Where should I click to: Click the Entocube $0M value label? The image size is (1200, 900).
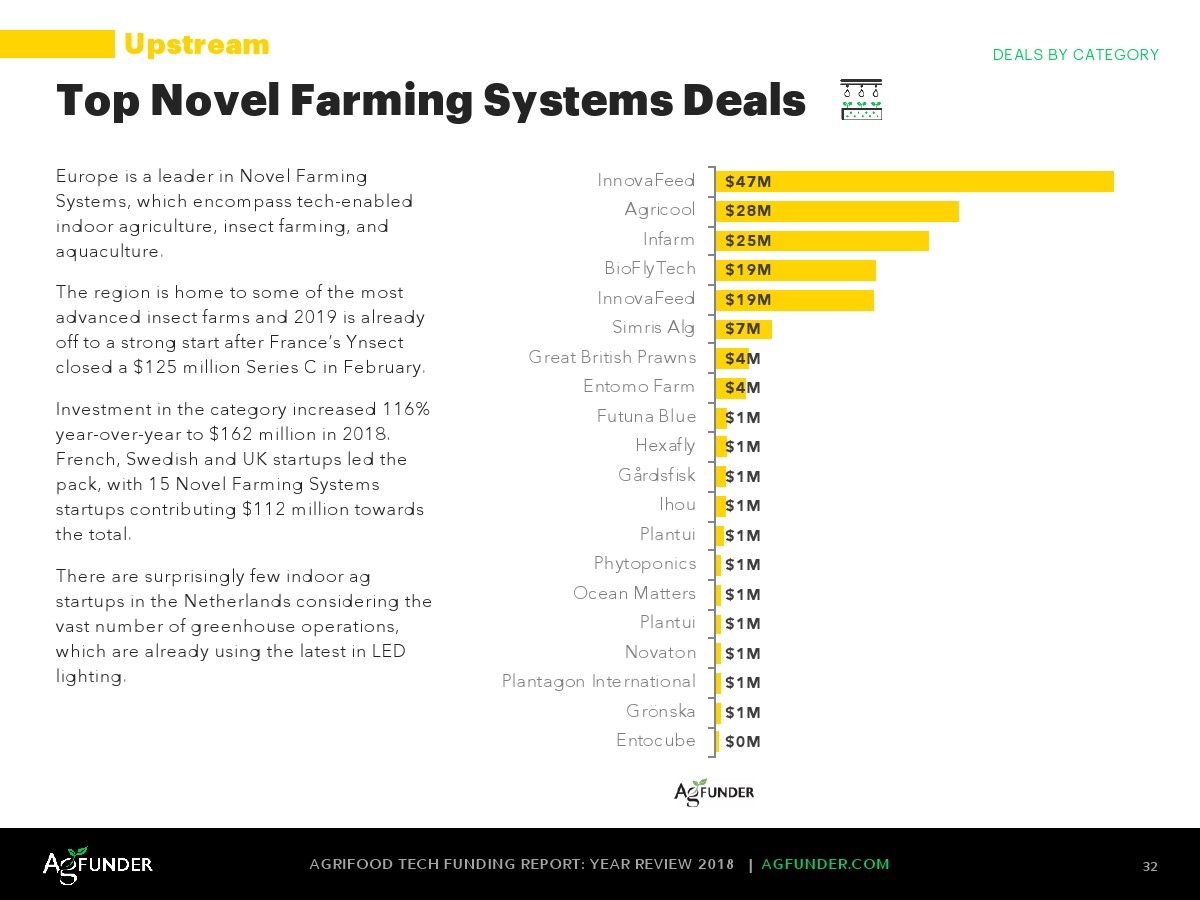pos(743,742)
